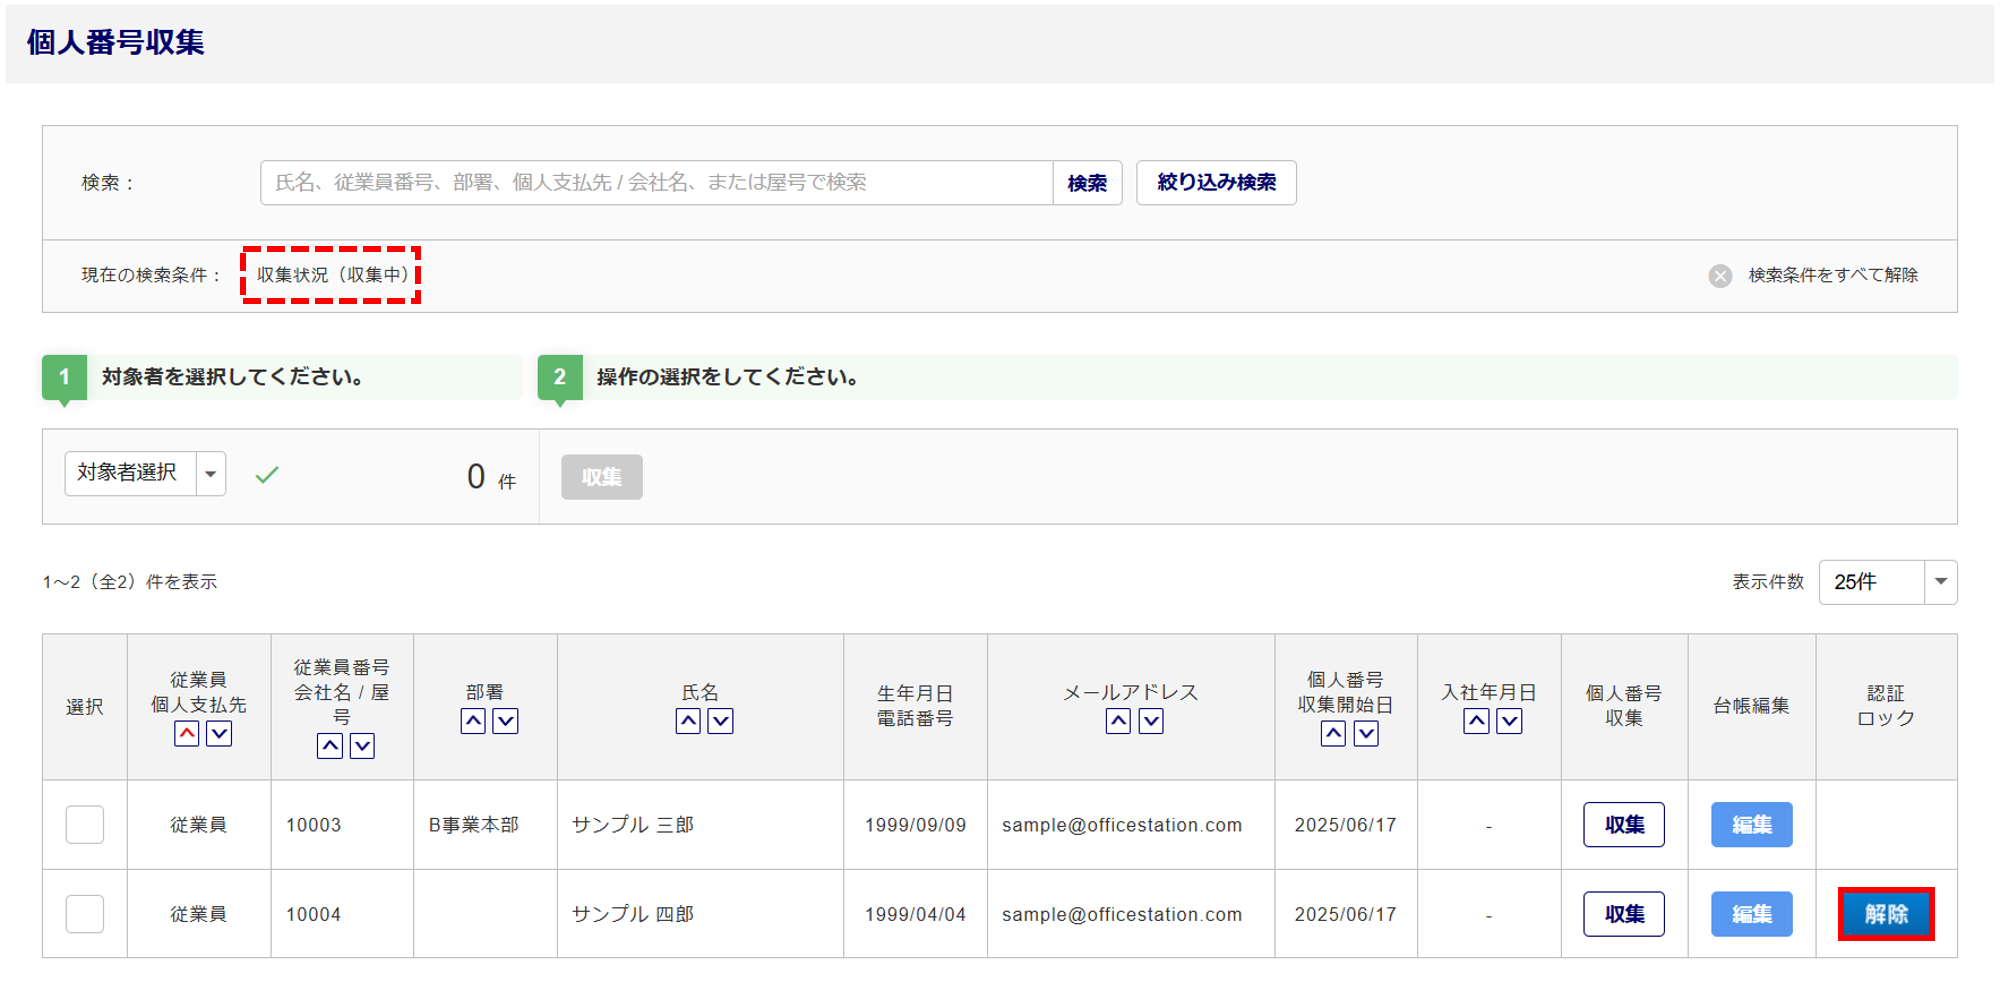Viewport: 2000px width, 982px height.
Task: Click 解除 to unlock サンプル 四郎
Action: click(x=1886, y=914)
